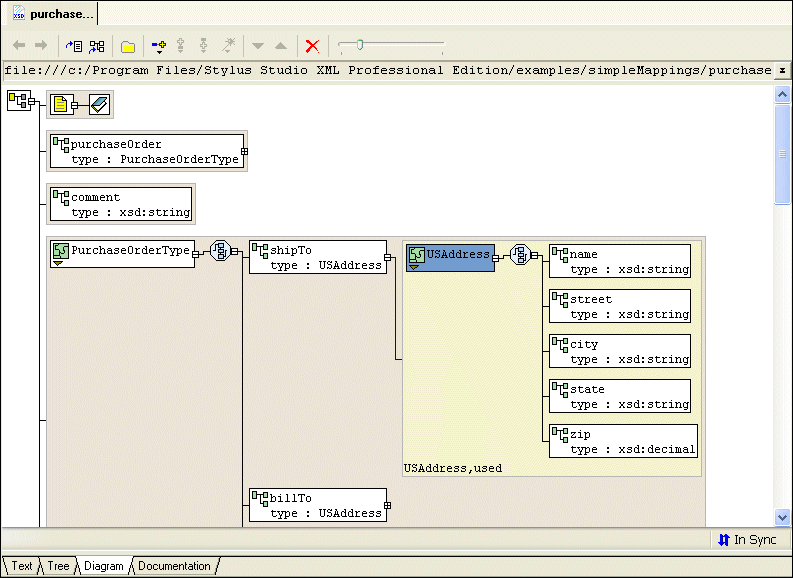Click the book documentation icon in diagram
This screenshot has height=578, width=793.
point(99,104)
